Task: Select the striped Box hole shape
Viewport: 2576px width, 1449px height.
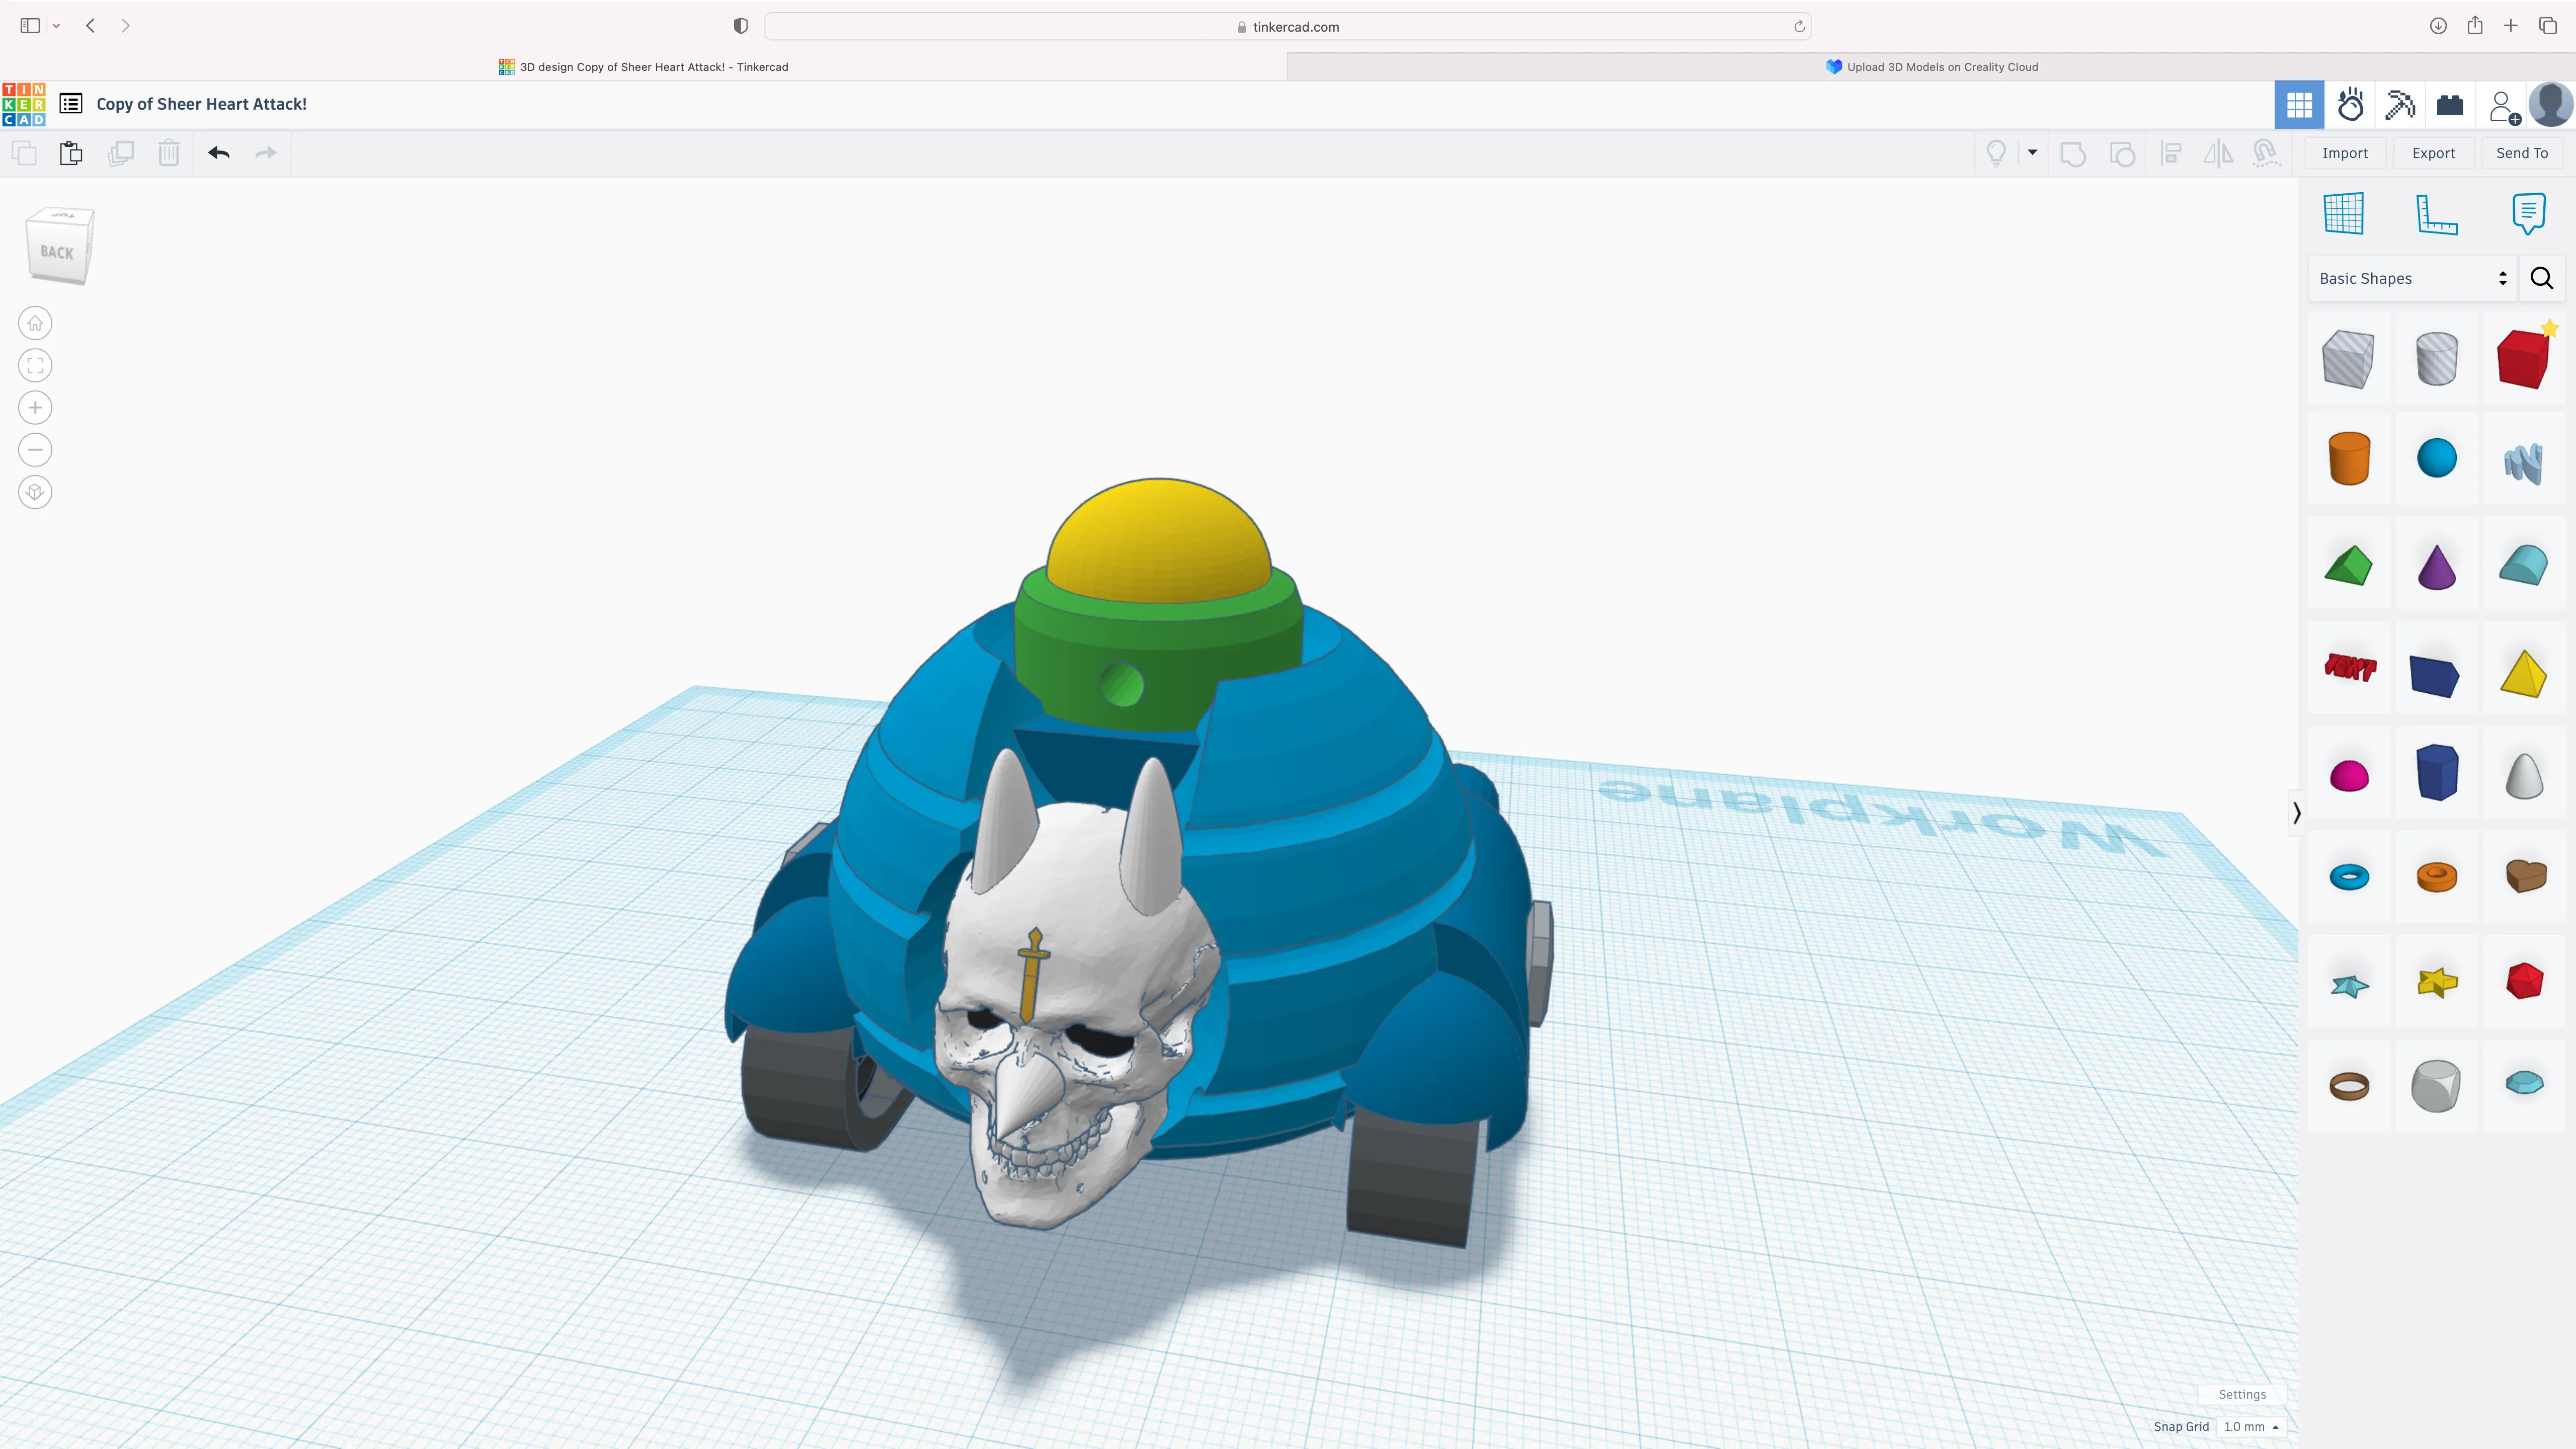Action: (x=2348, y=359)
